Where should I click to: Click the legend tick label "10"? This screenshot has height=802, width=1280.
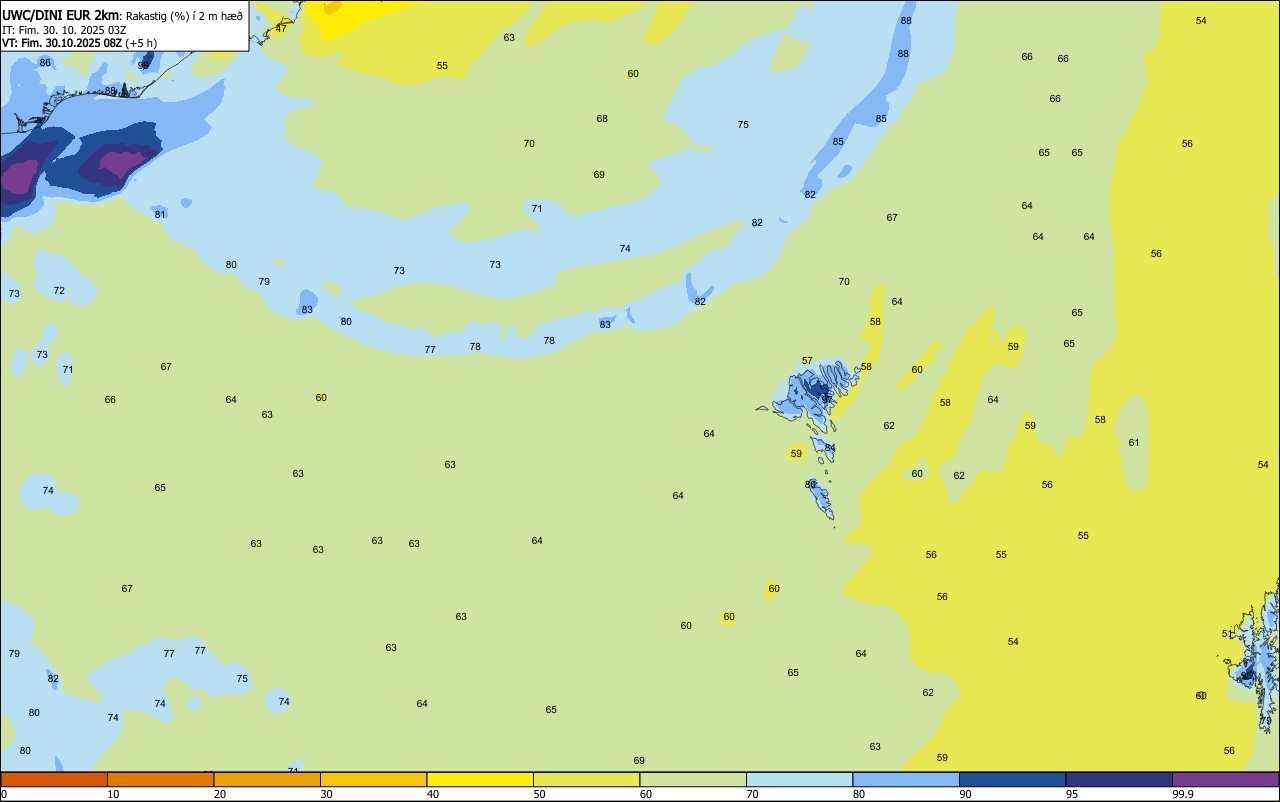tap(113, 794)
